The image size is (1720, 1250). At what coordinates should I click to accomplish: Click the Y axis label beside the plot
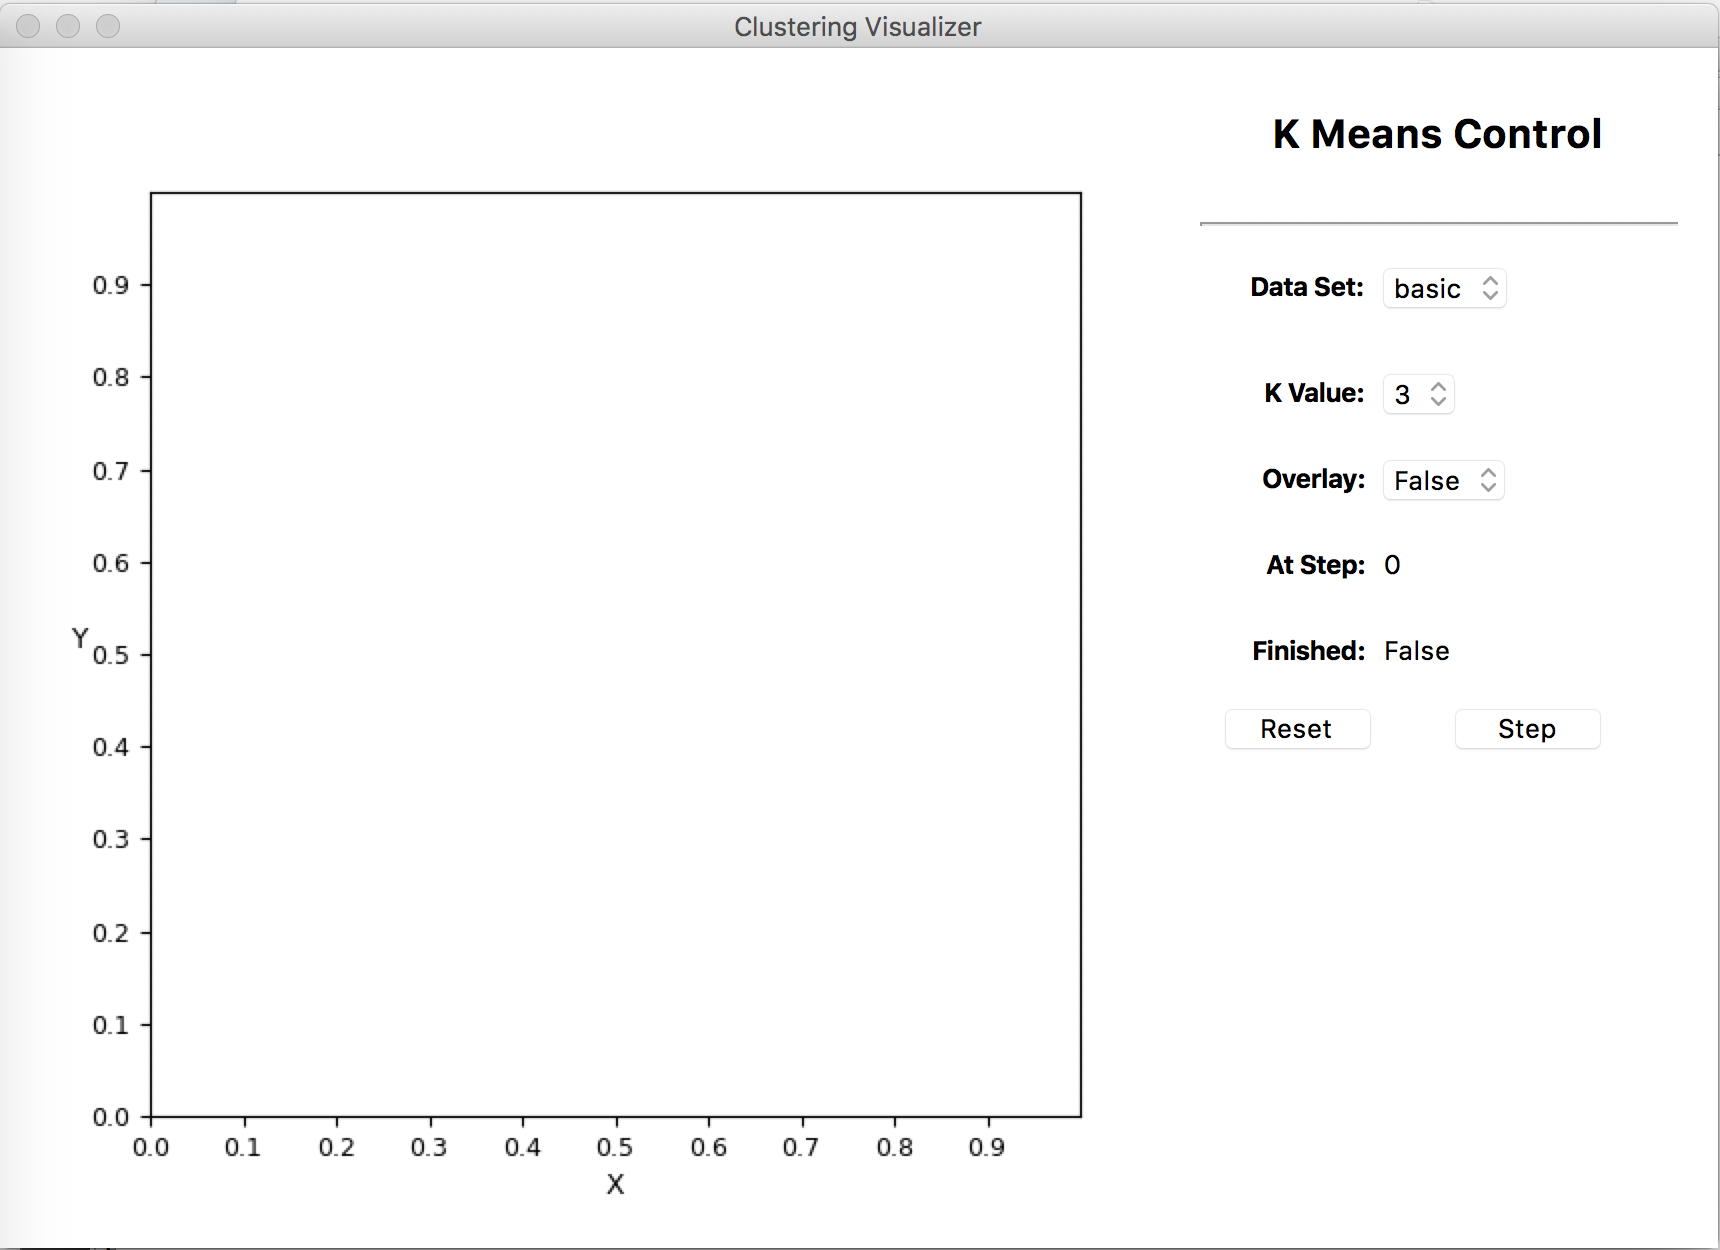tap(80, 638)
